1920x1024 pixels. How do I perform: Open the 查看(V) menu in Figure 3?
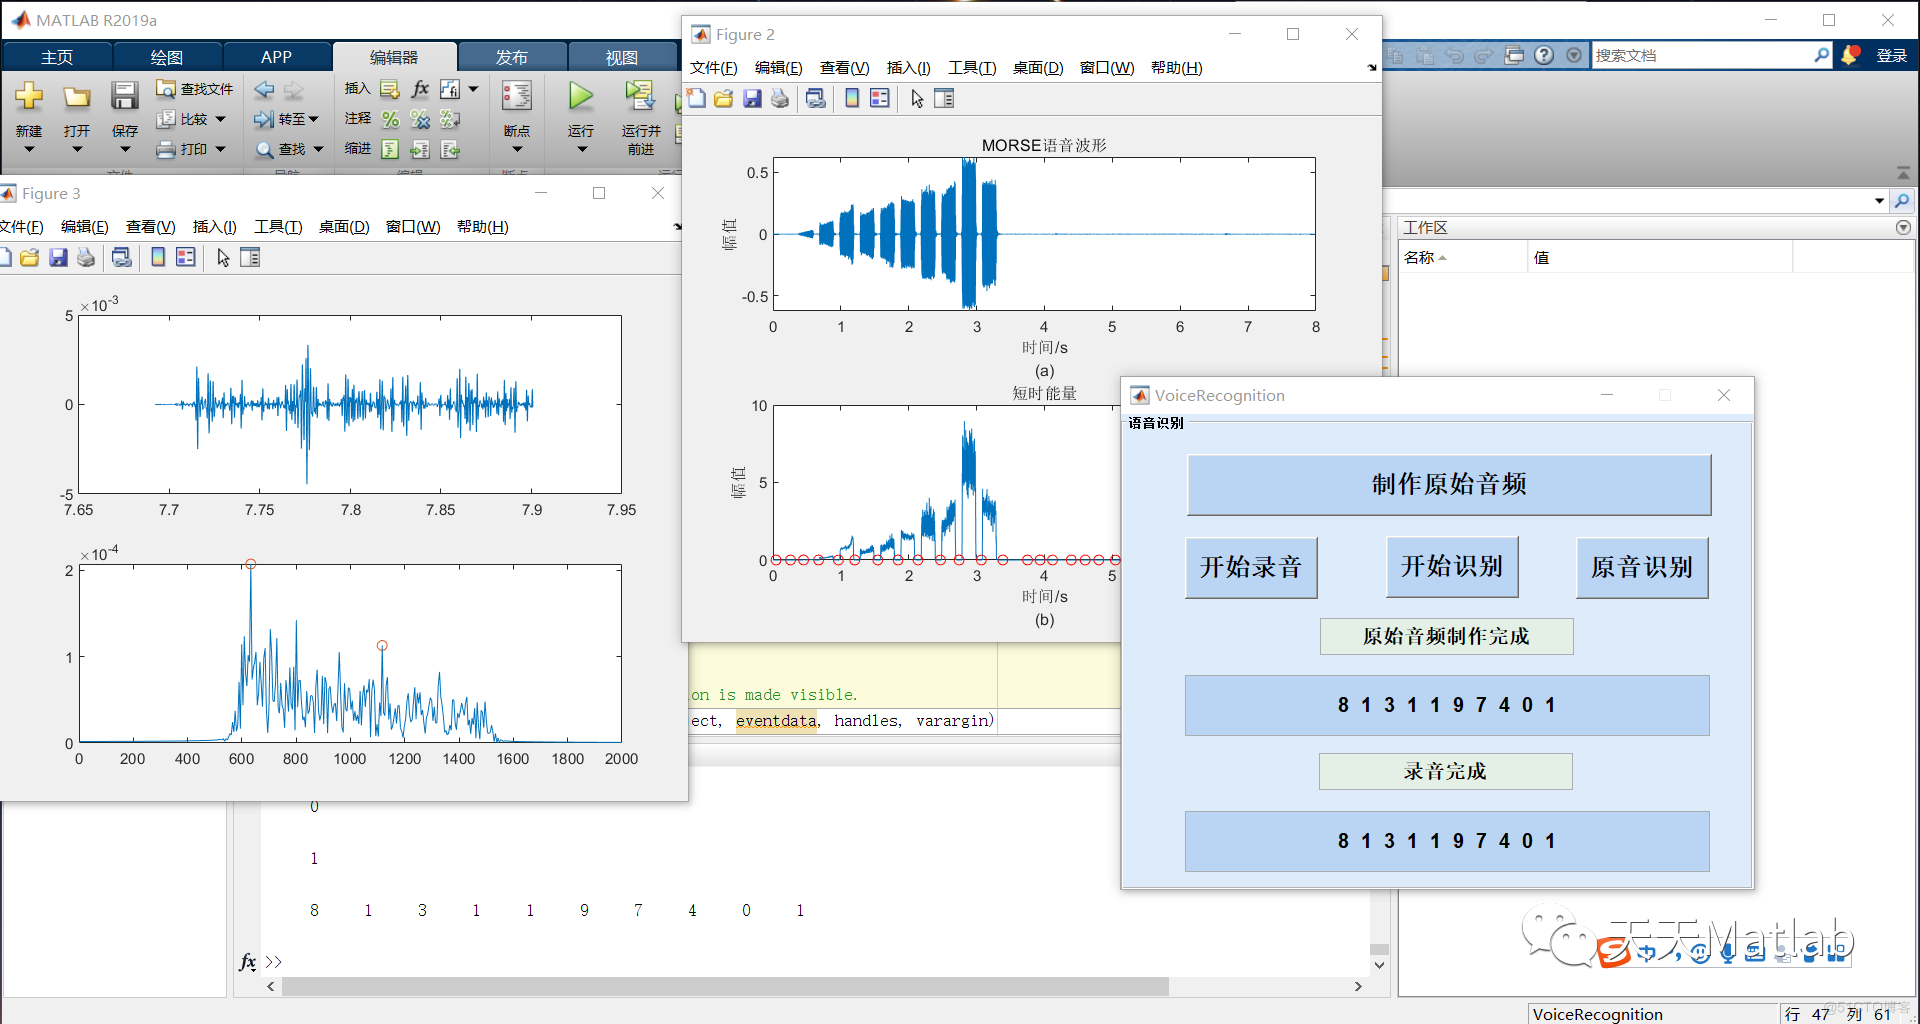click(150, 226)
